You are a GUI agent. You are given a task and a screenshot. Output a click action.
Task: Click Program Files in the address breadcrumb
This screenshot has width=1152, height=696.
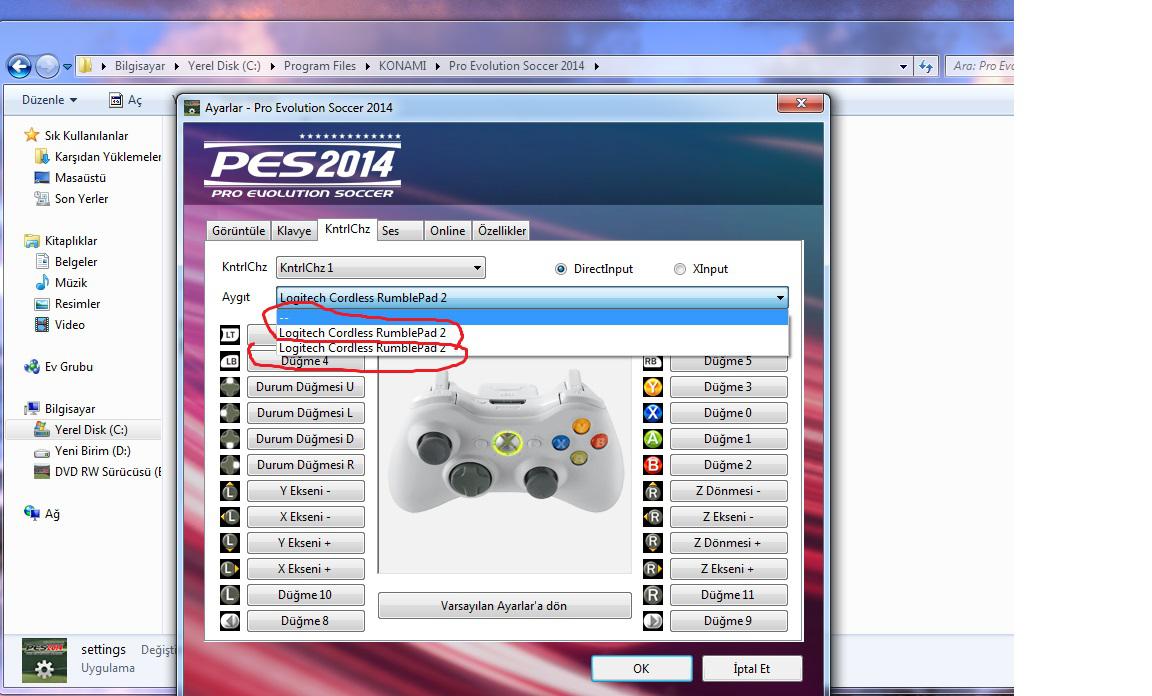[x=320, y=66]
